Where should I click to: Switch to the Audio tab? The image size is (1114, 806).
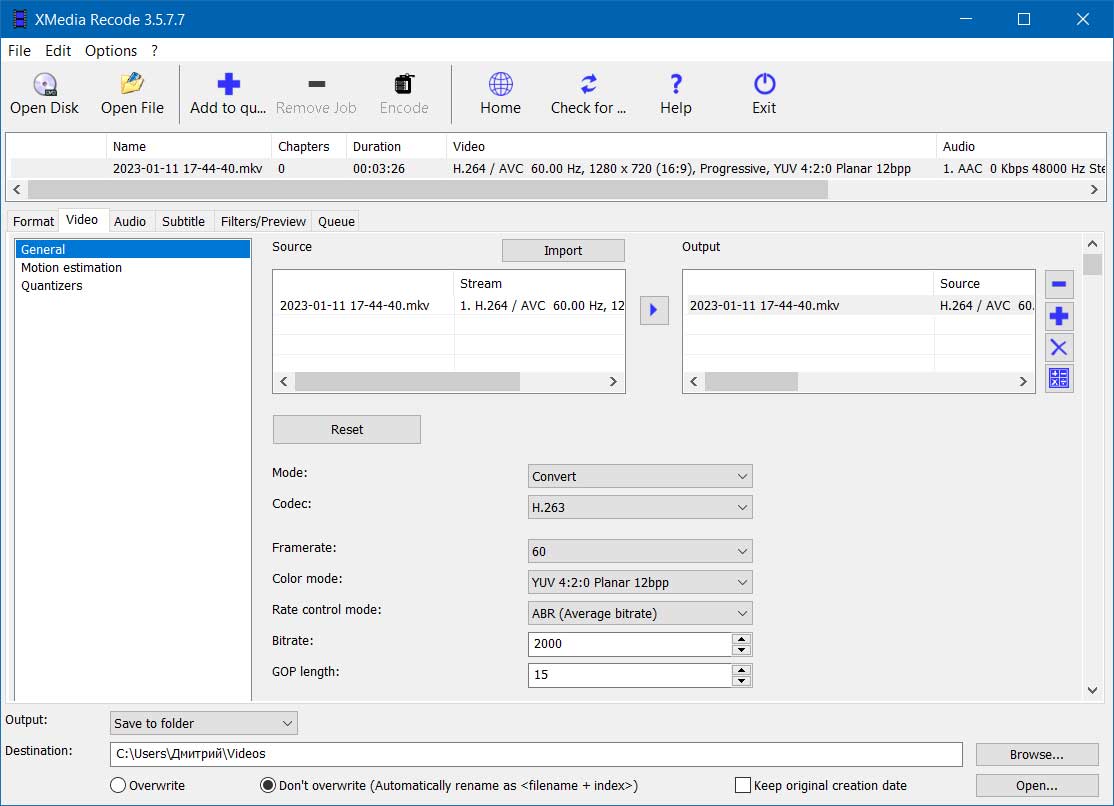(130, 221)
